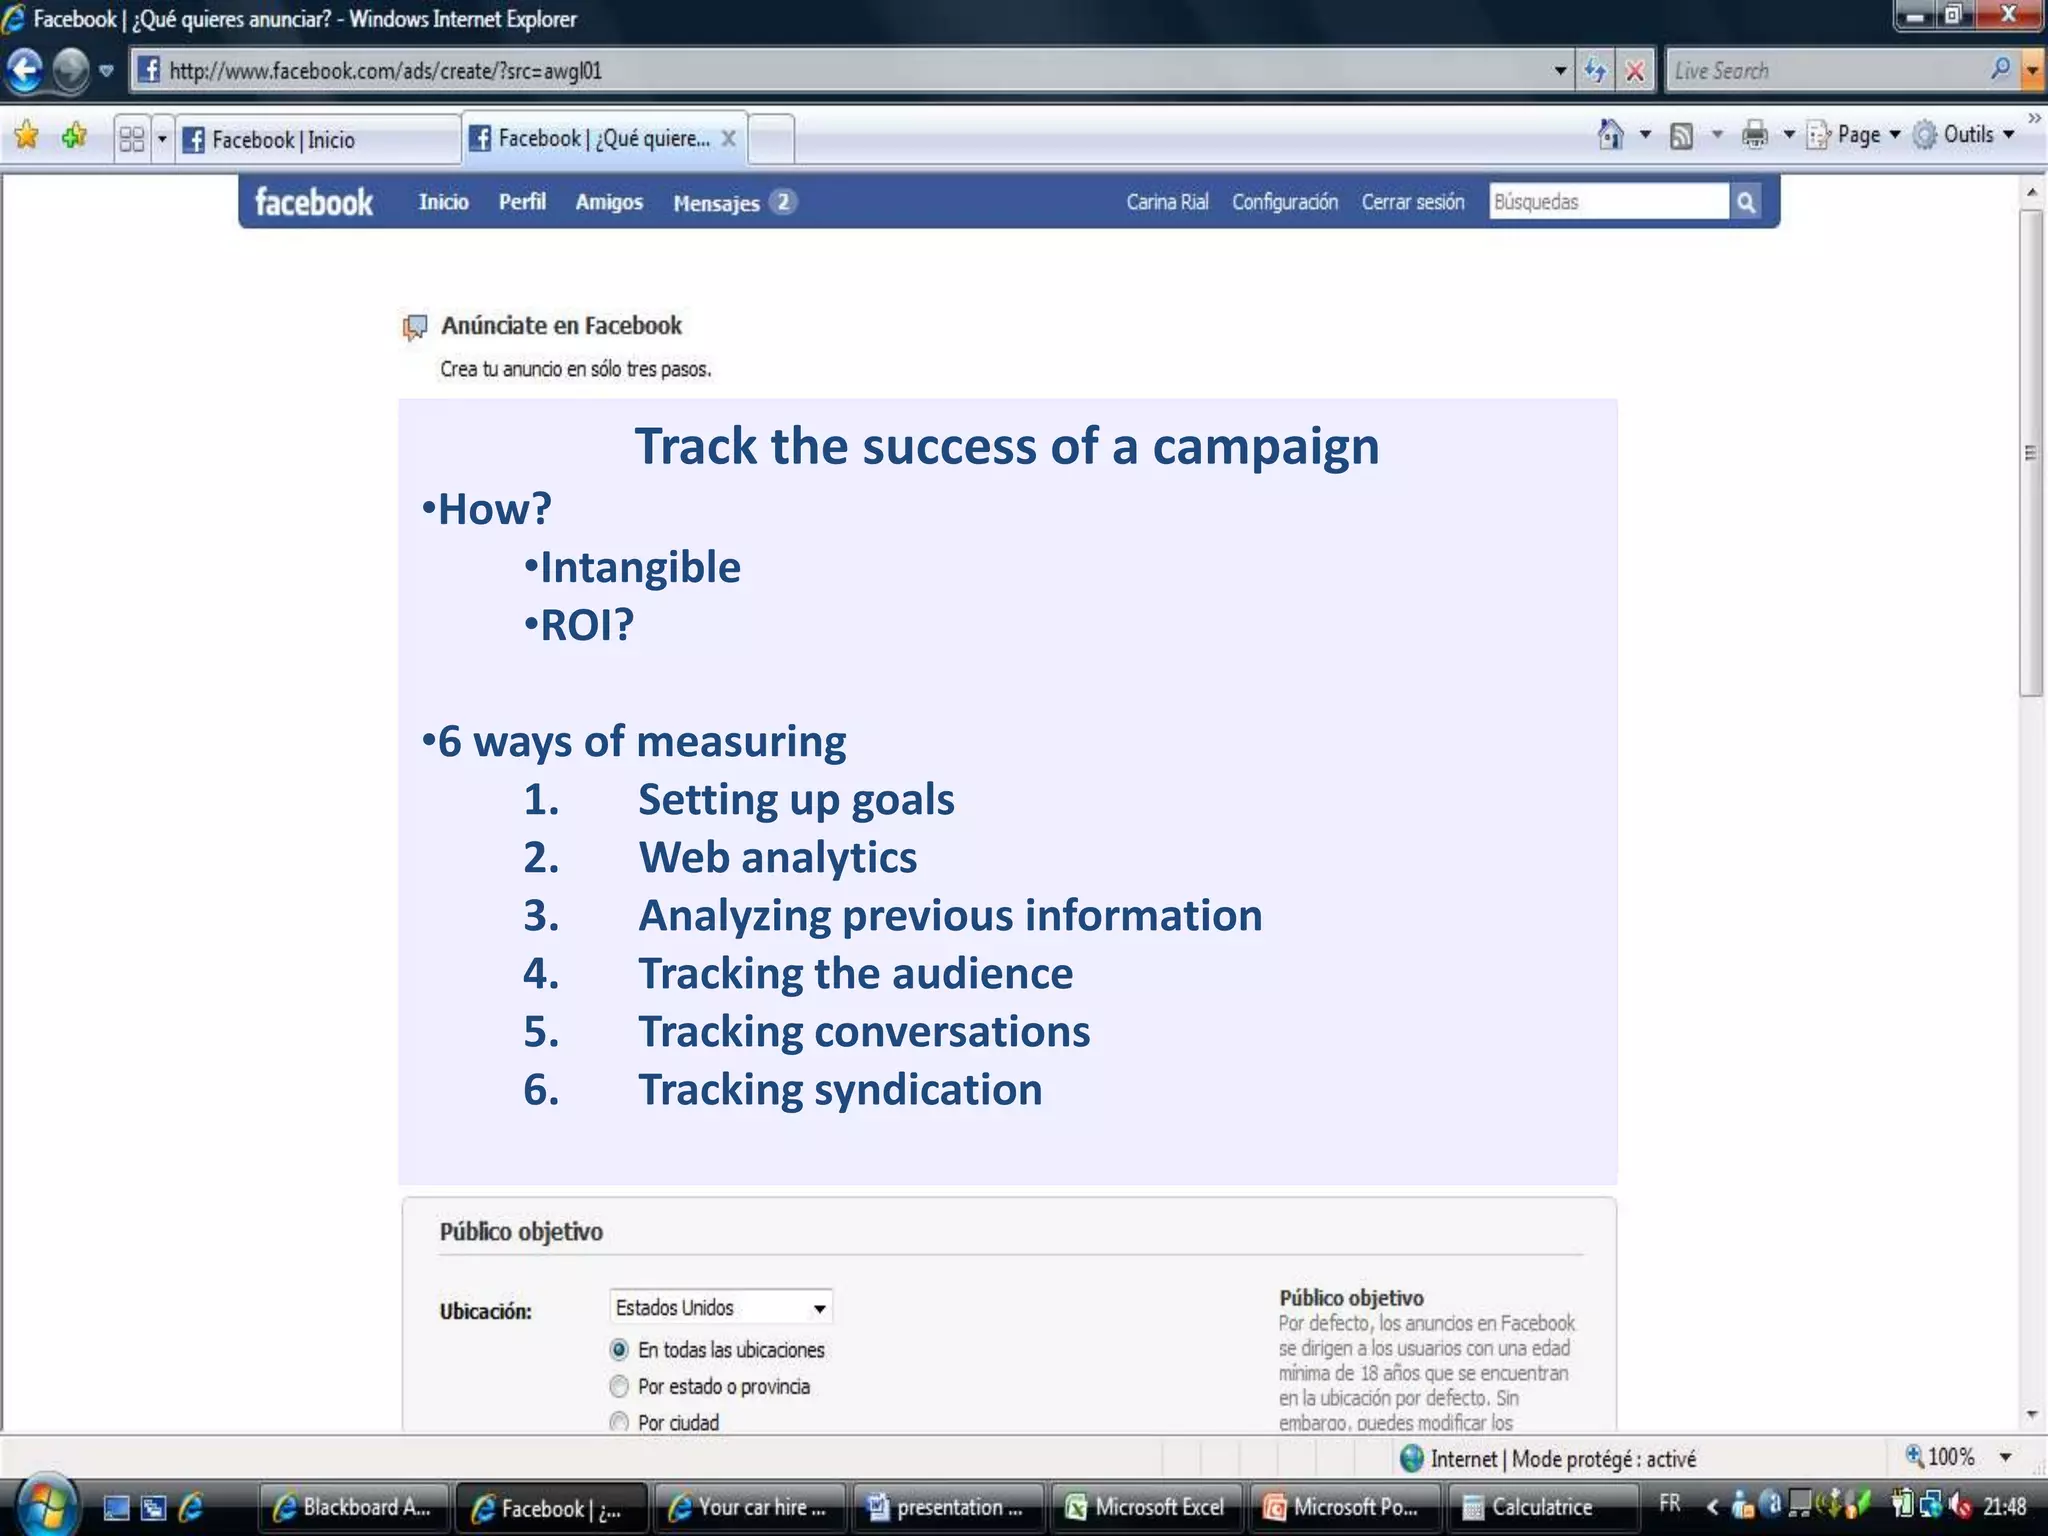2048x1536 pixels.
Task: Click the system clock 21:48
Action: [x=2004, y=1506]
